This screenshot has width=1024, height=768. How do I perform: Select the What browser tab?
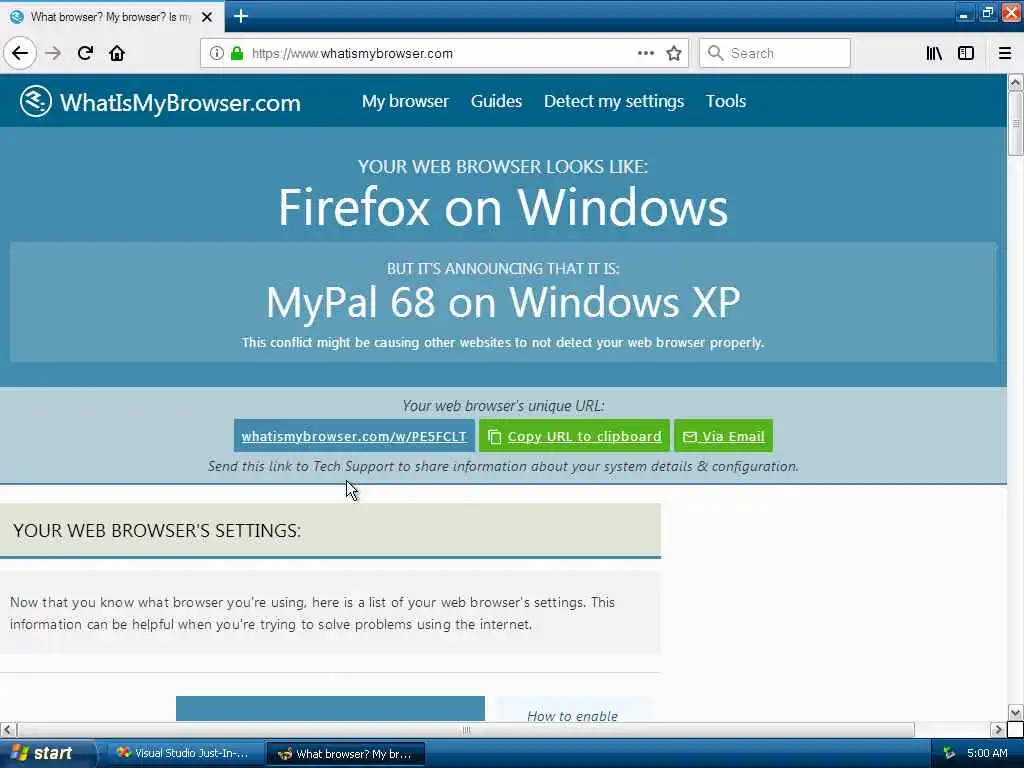pyautogui.click(x=112, y=17)
